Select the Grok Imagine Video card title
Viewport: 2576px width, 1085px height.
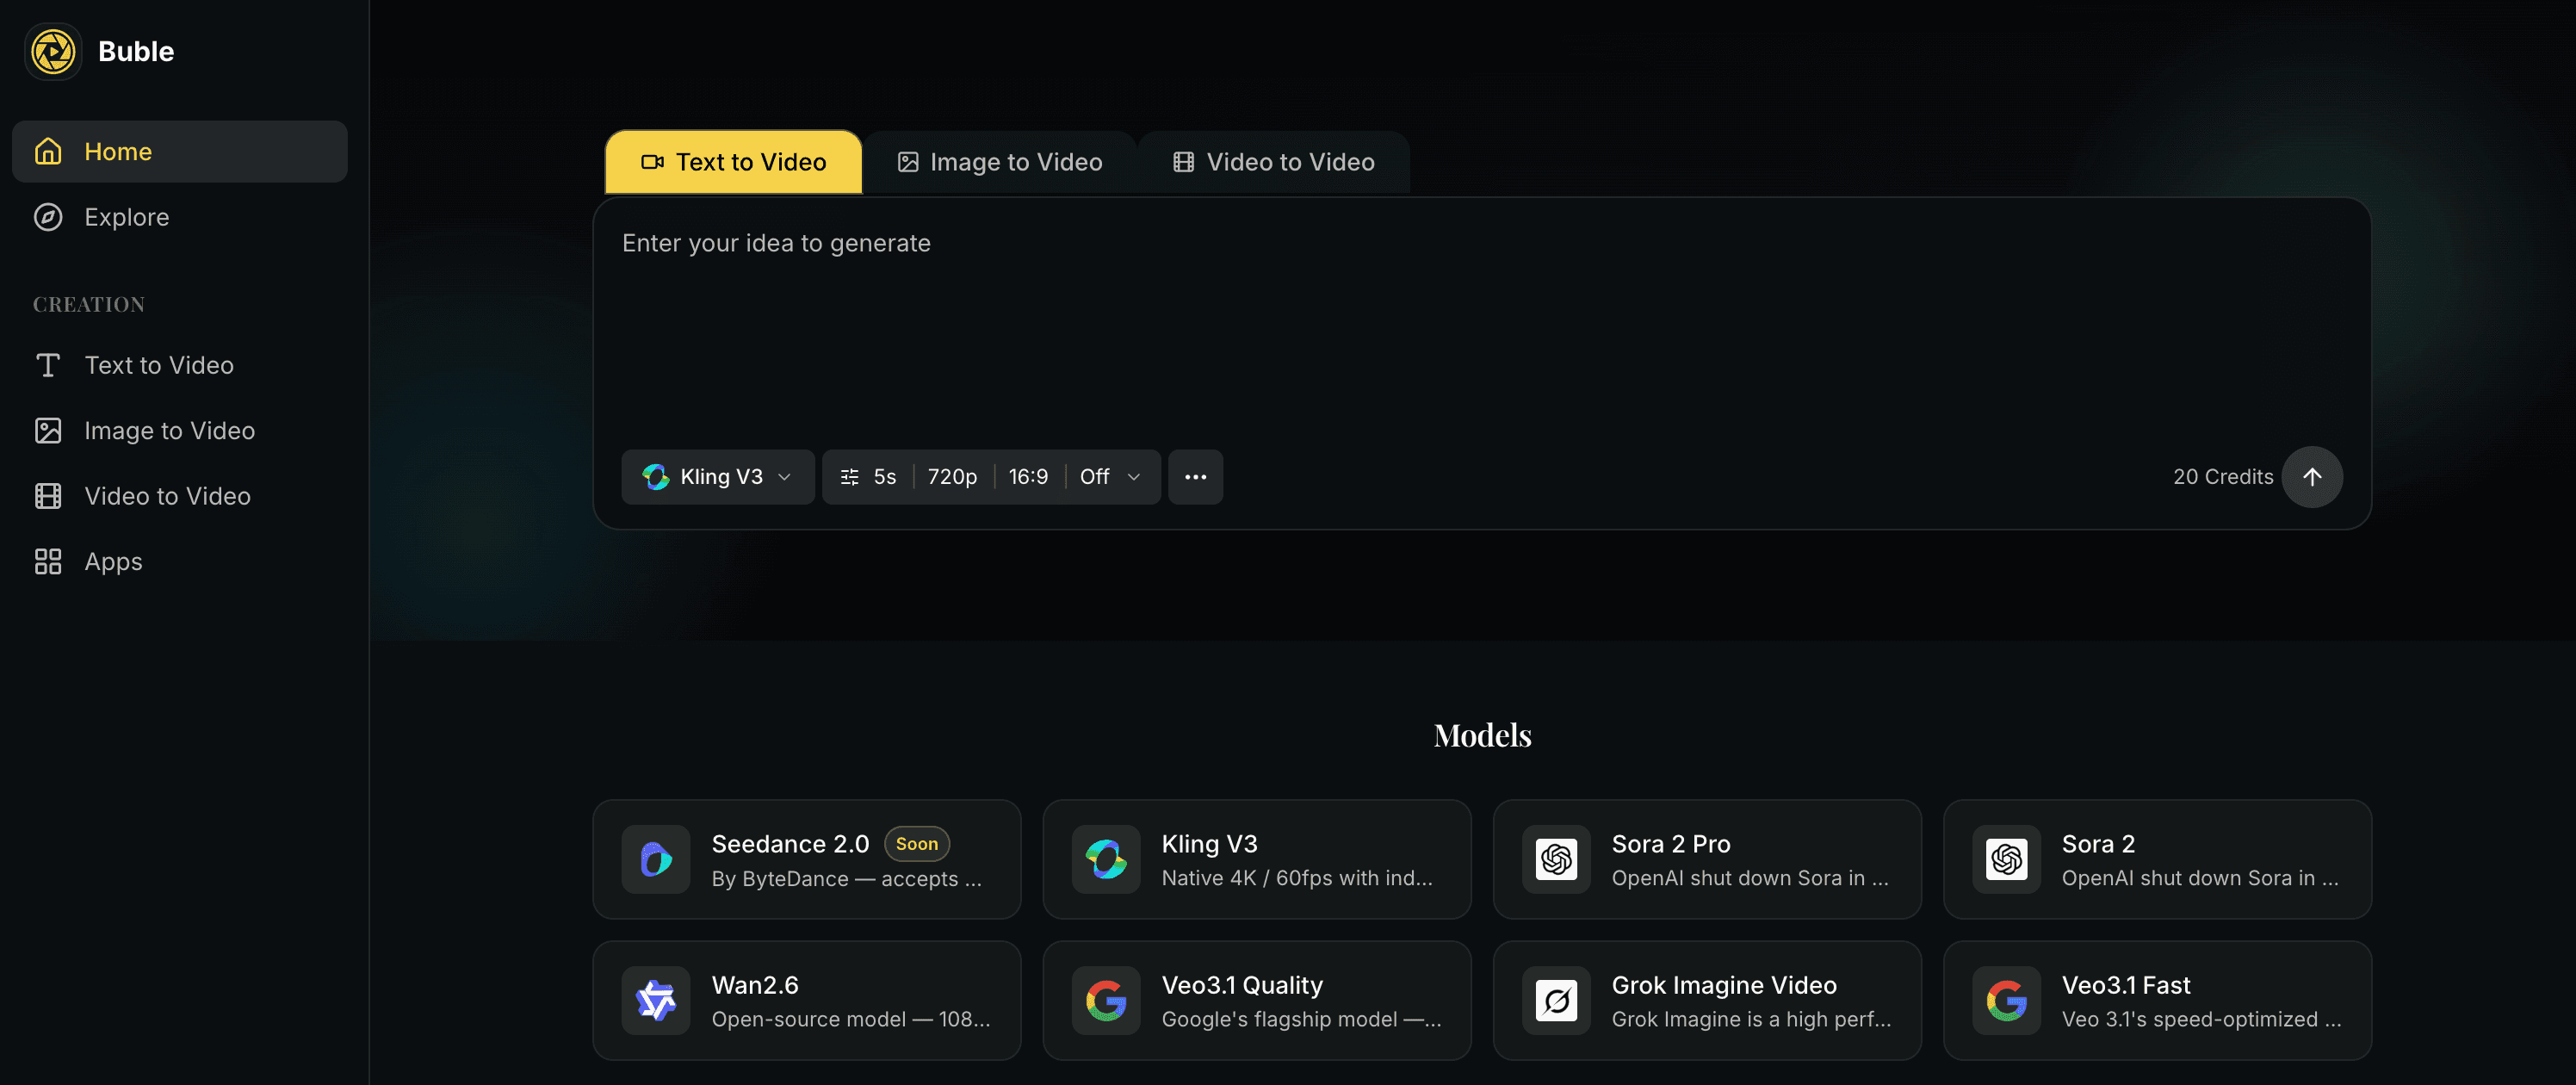pos(1724,985)
